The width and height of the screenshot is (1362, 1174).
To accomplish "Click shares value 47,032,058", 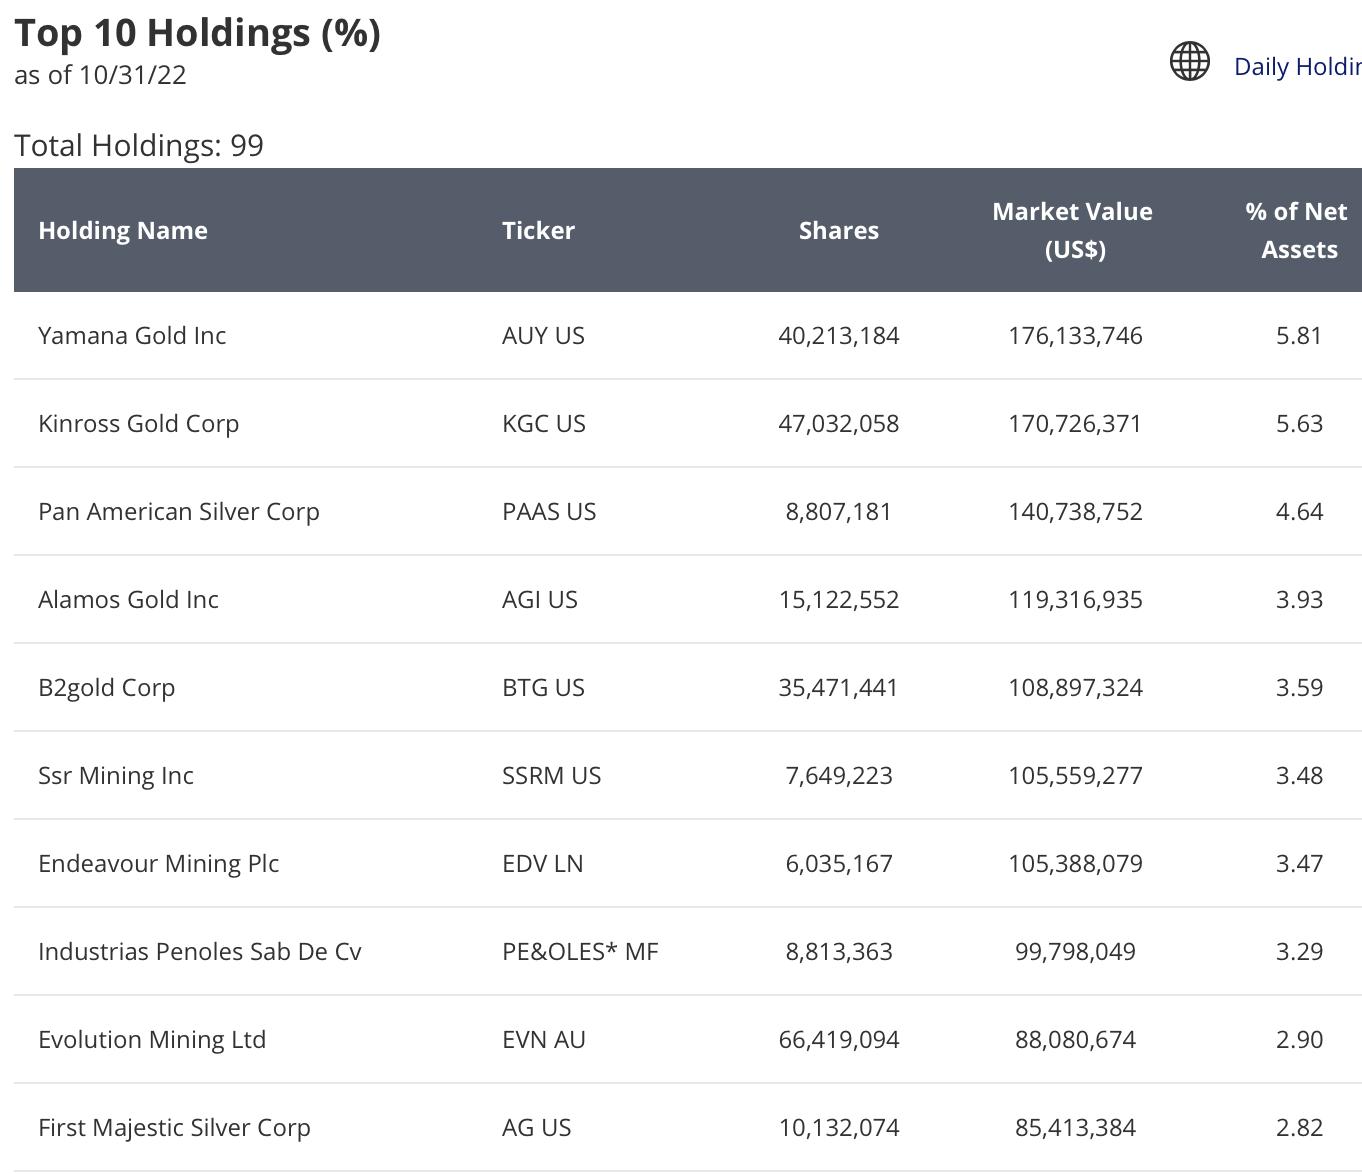I will 839,423.
